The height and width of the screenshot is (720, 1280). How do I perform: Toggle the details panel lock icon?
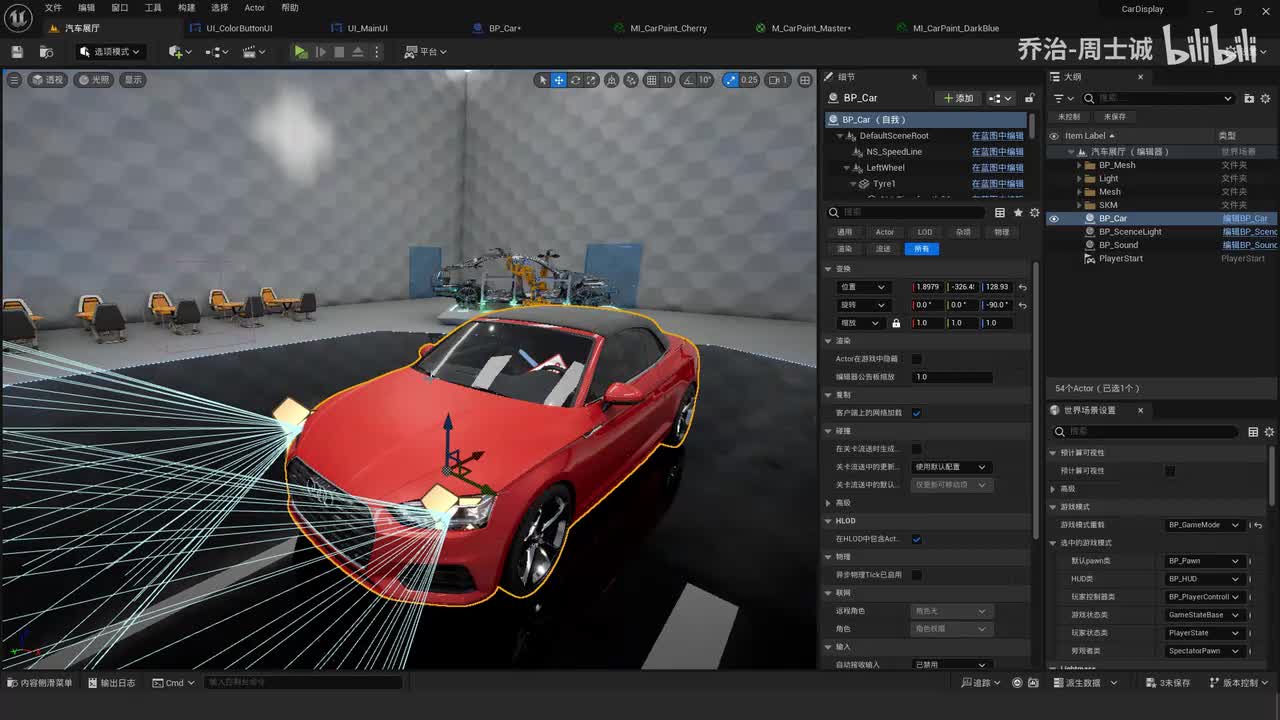[x=1029, y=98]
